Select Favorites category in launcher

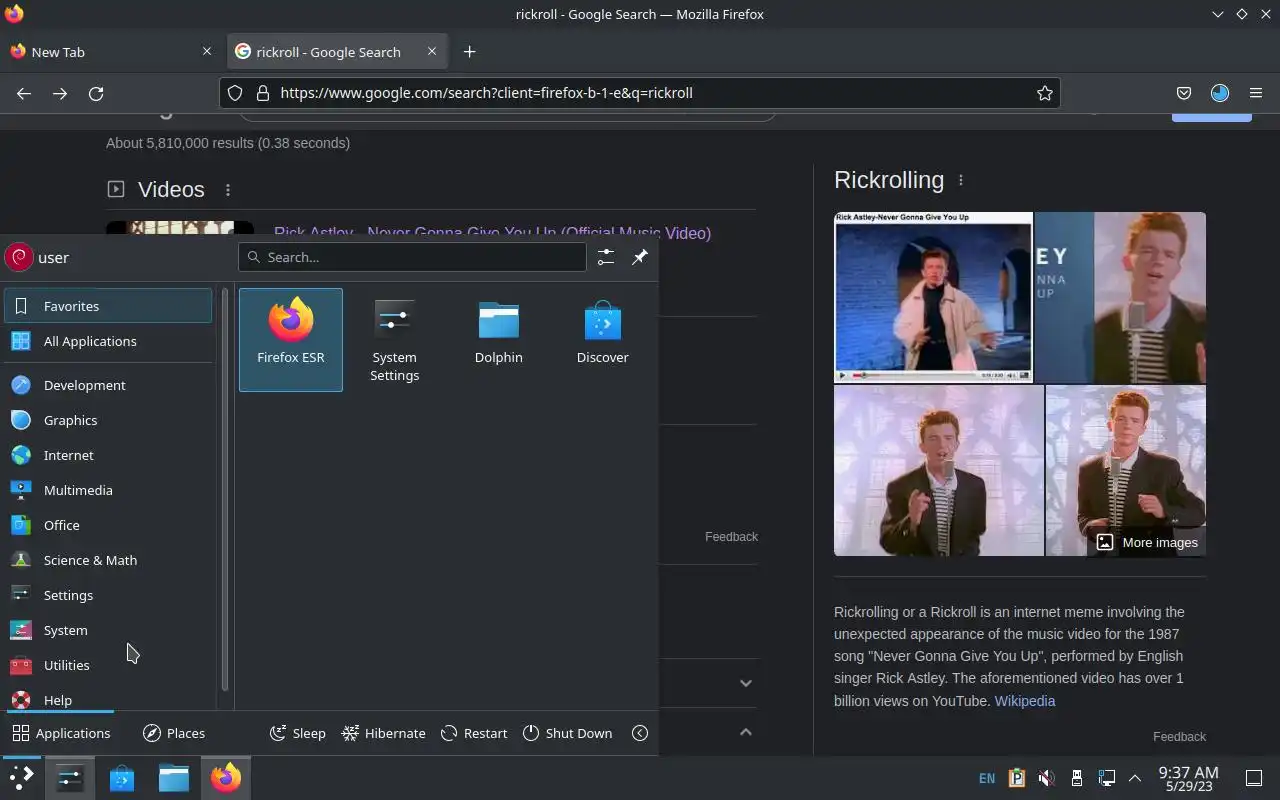108,306
